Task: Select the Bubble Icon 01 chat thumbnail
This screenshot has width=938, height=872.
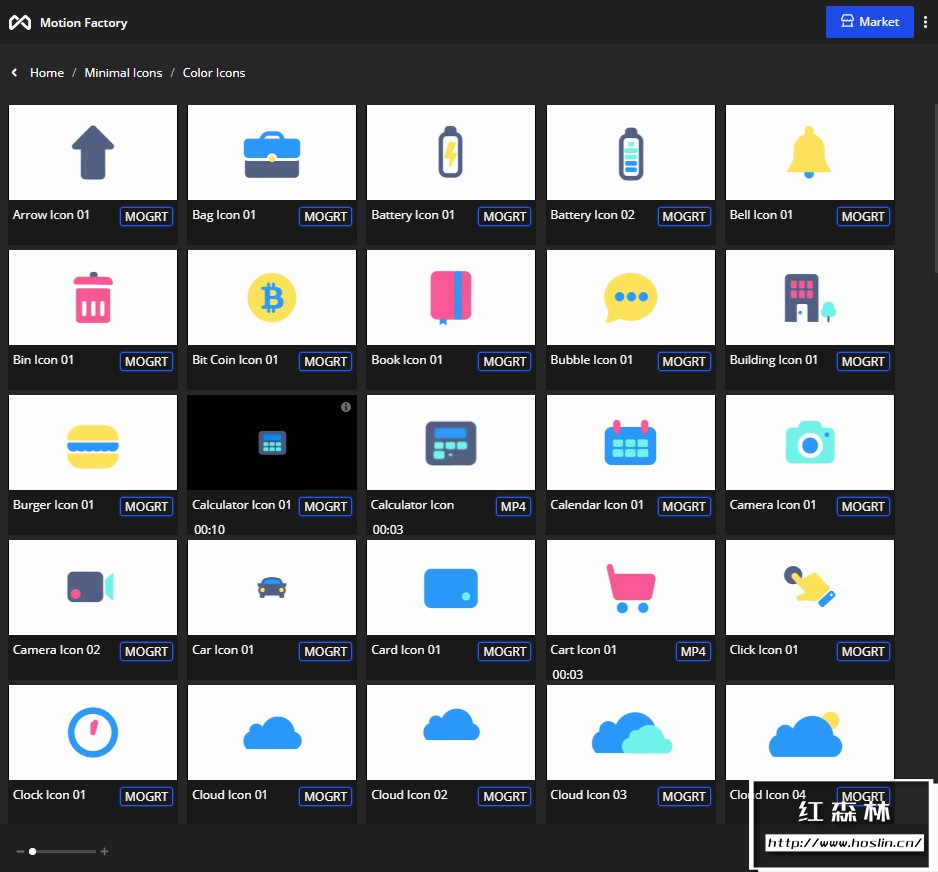Action: pos(631,297)
